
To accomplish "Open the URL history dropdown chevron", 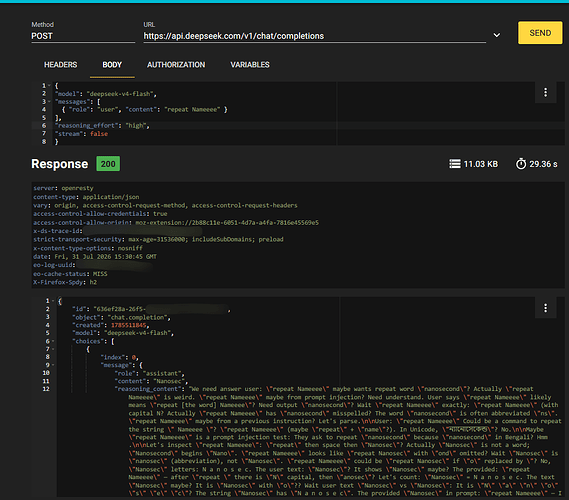I will (x=497, y=35).
